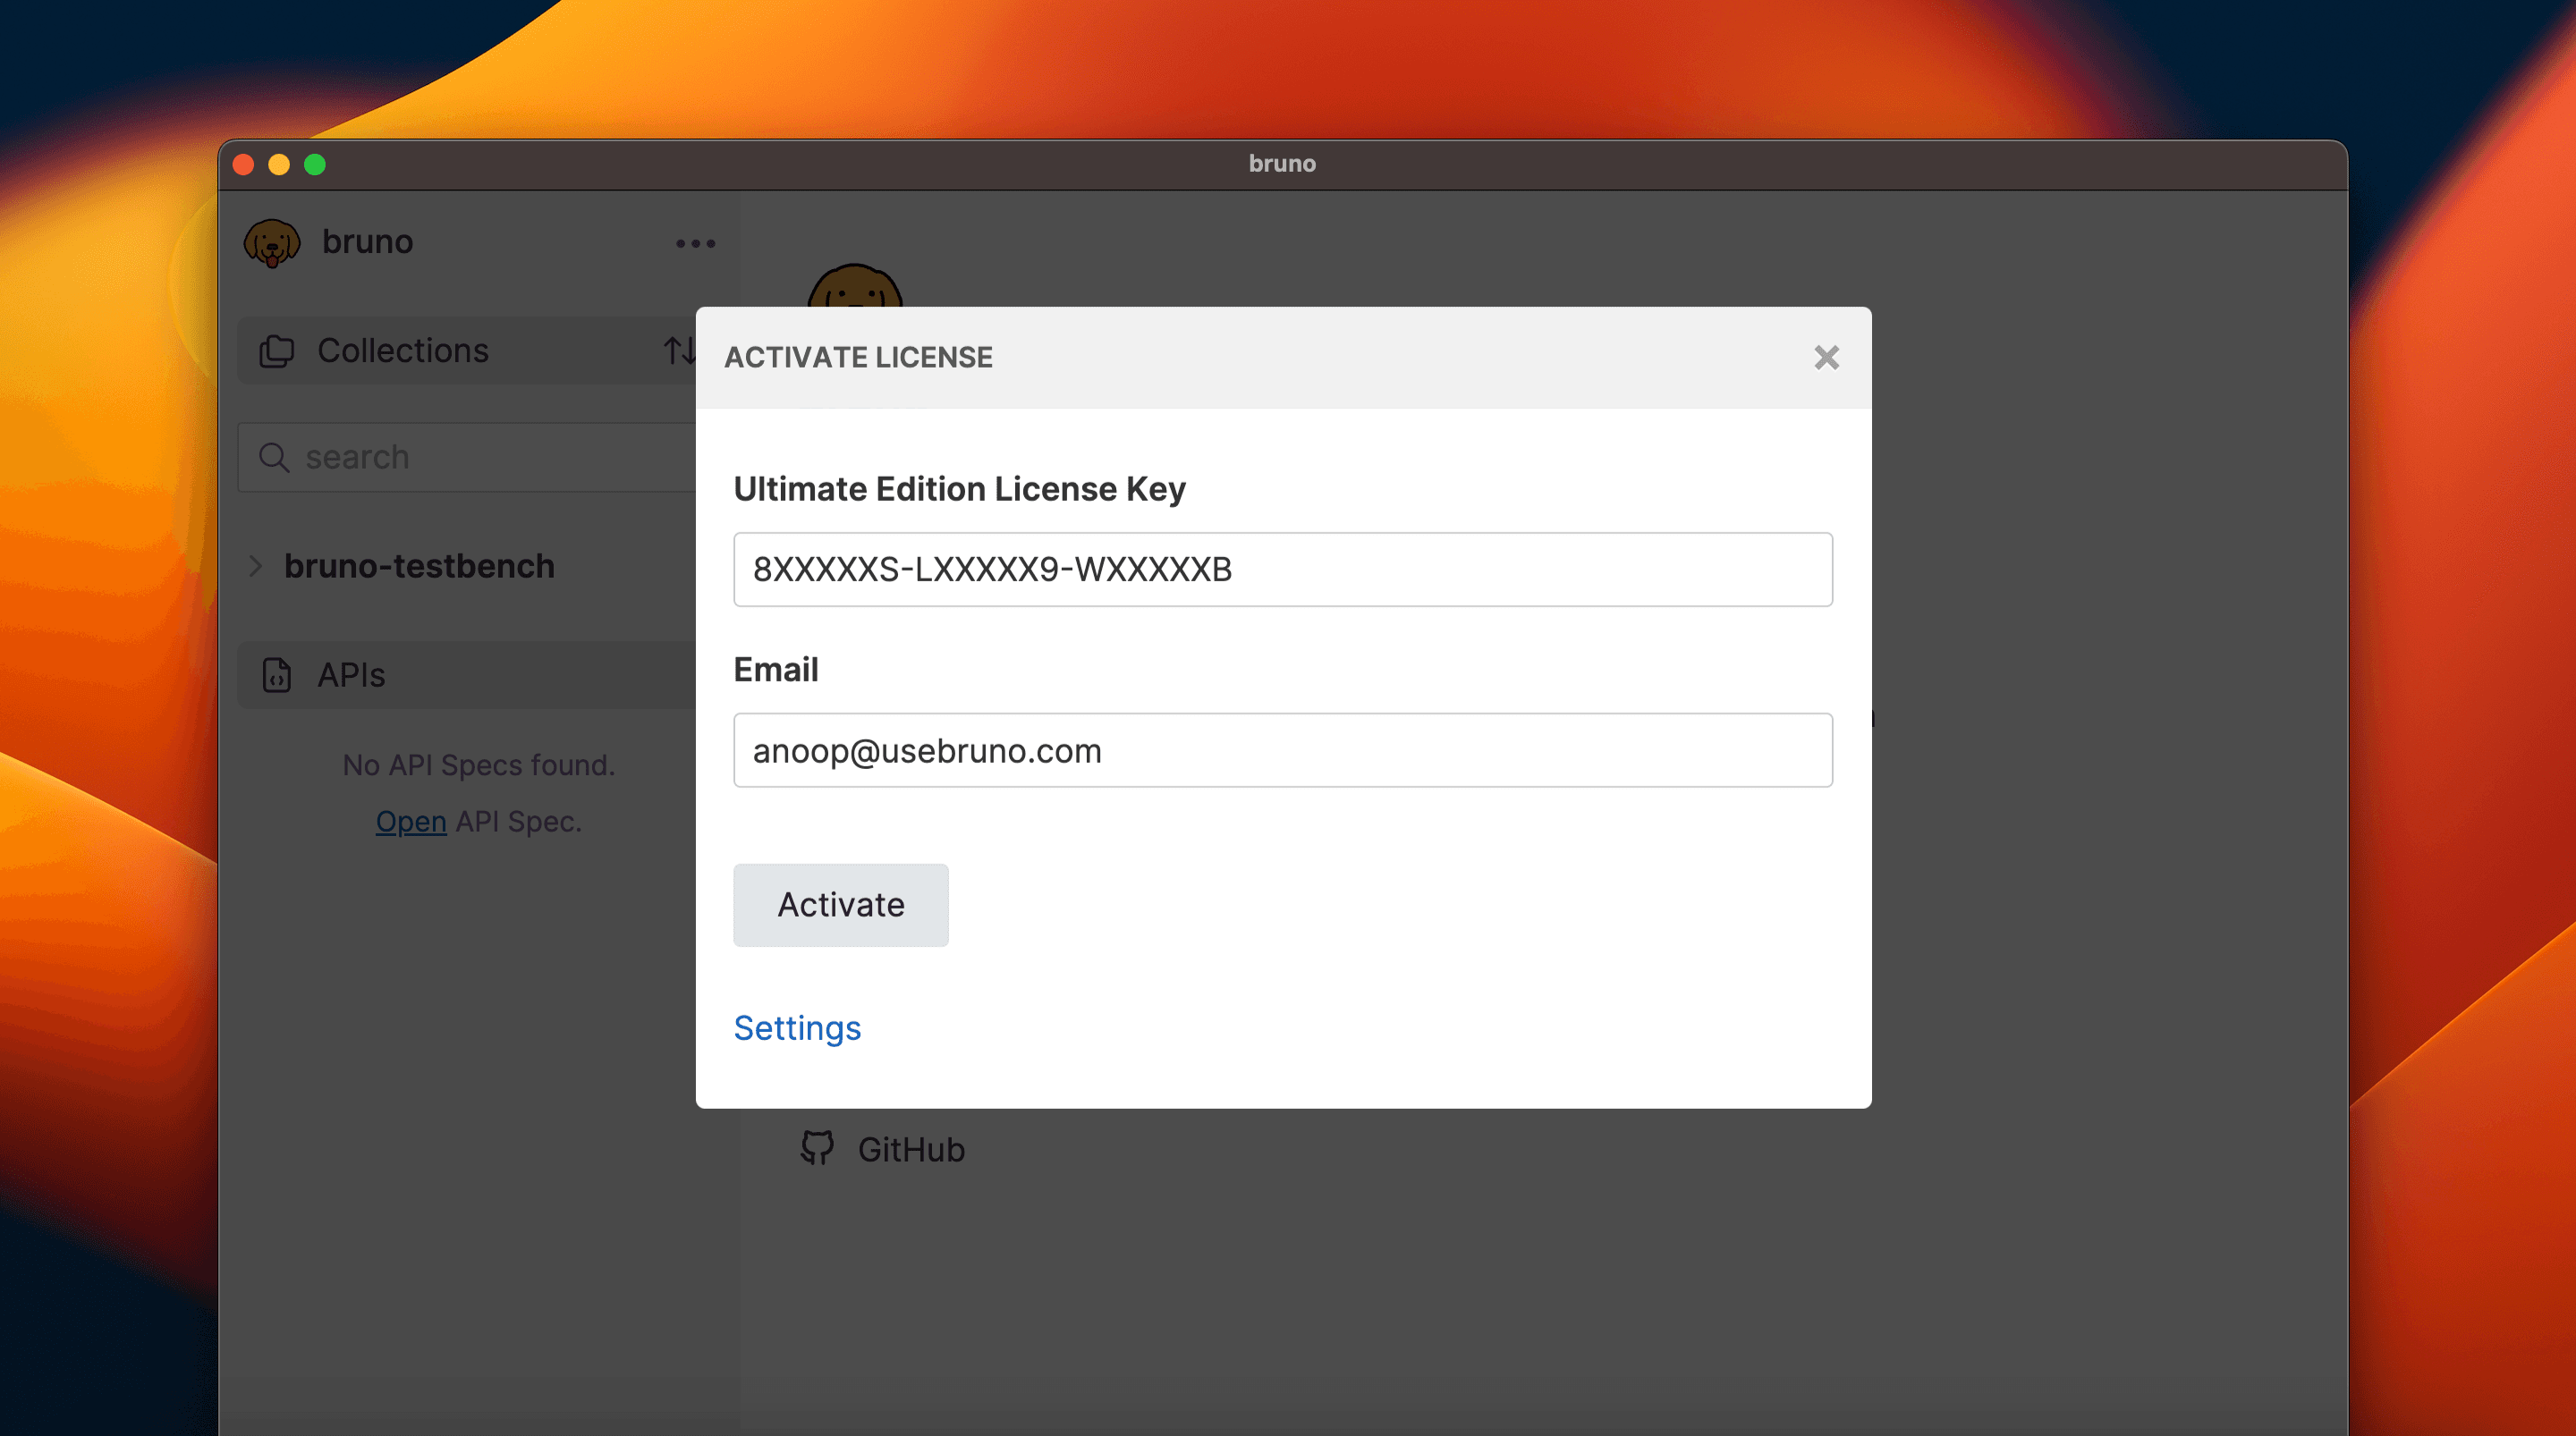Click the Ultimate Edition License Key field
This screenshot has height=1436, width=2576.
(x=1282, y=569)
